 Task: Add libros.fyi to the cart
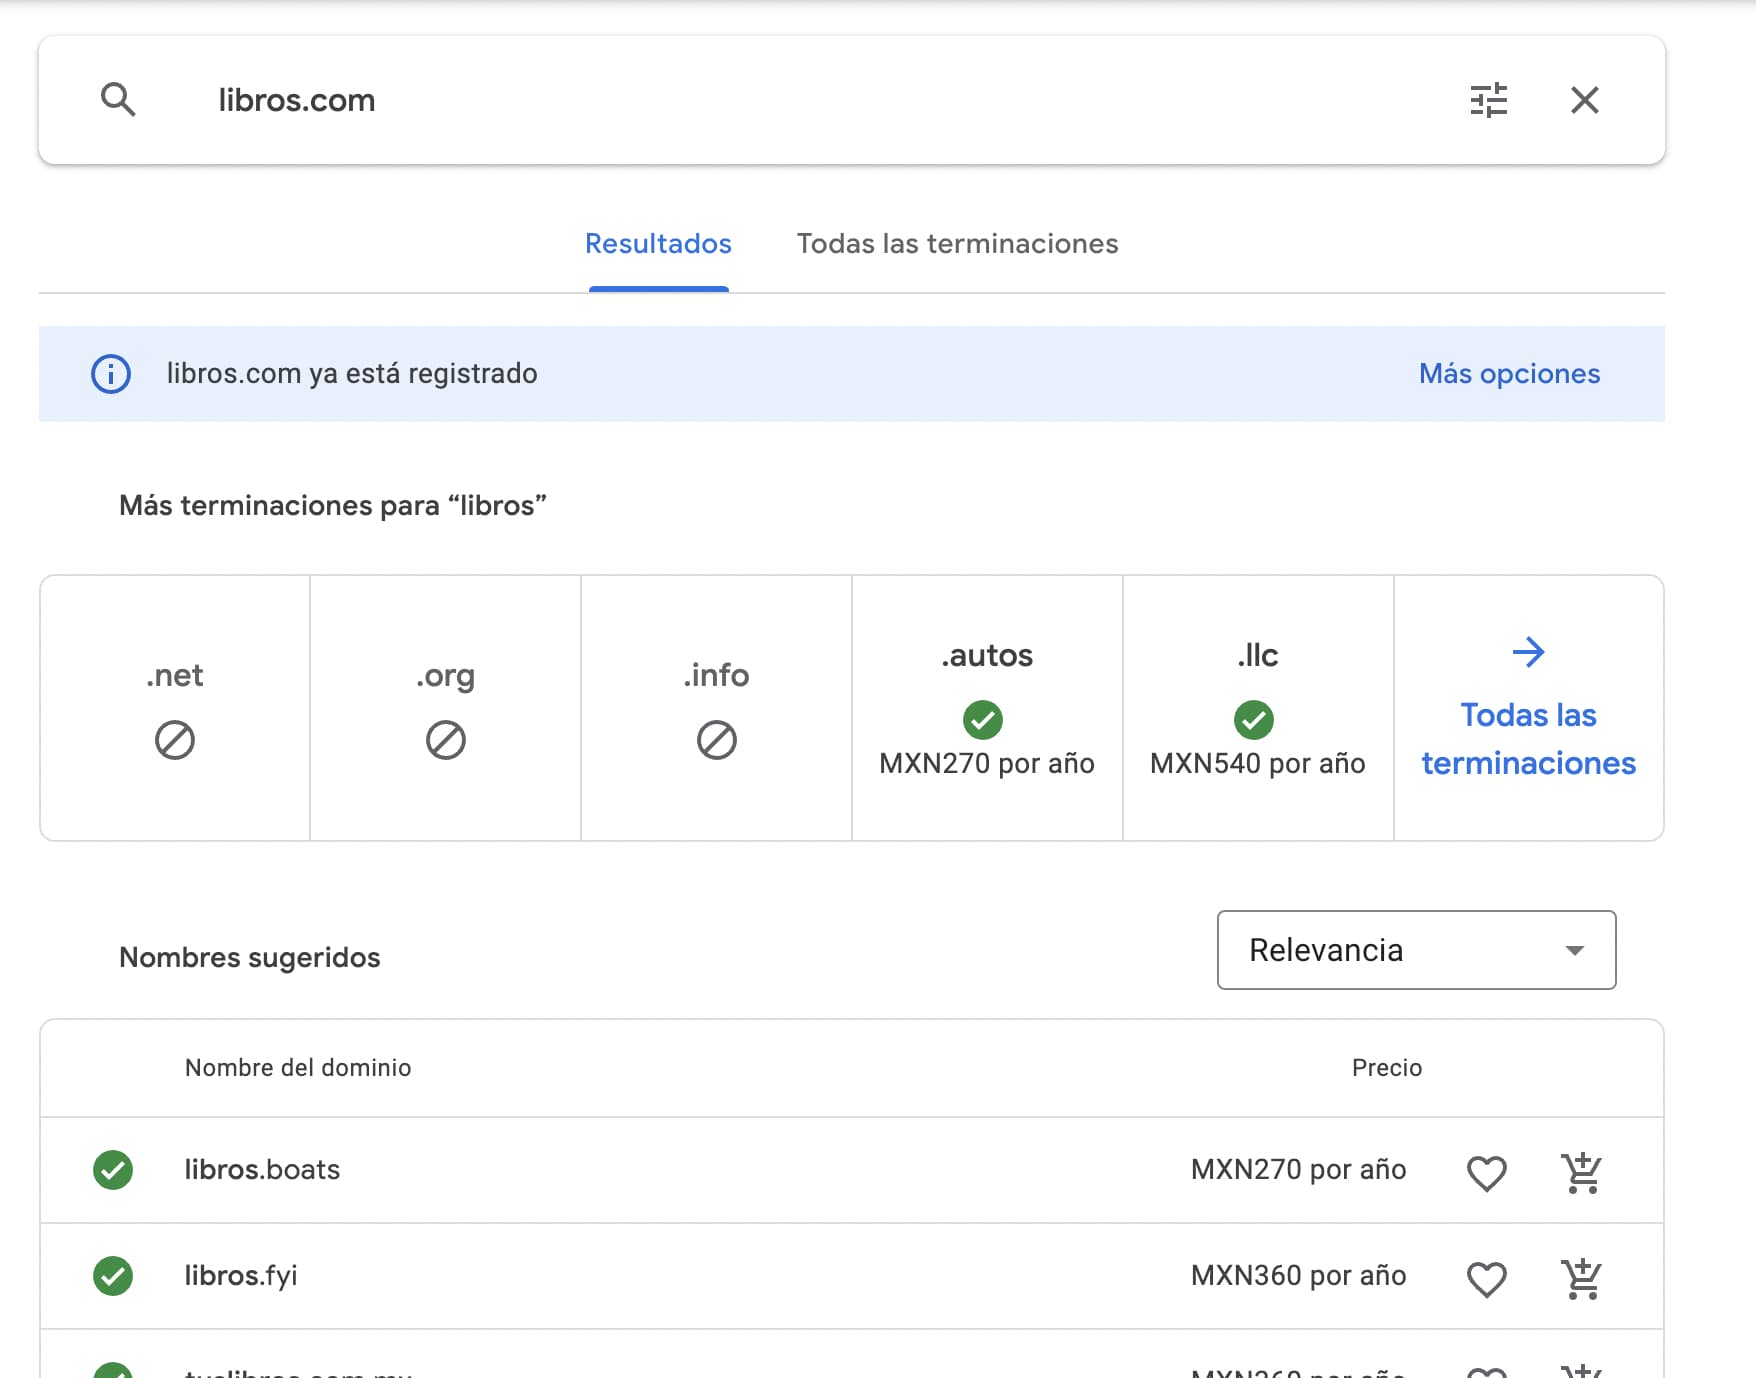(1580, 1276)
